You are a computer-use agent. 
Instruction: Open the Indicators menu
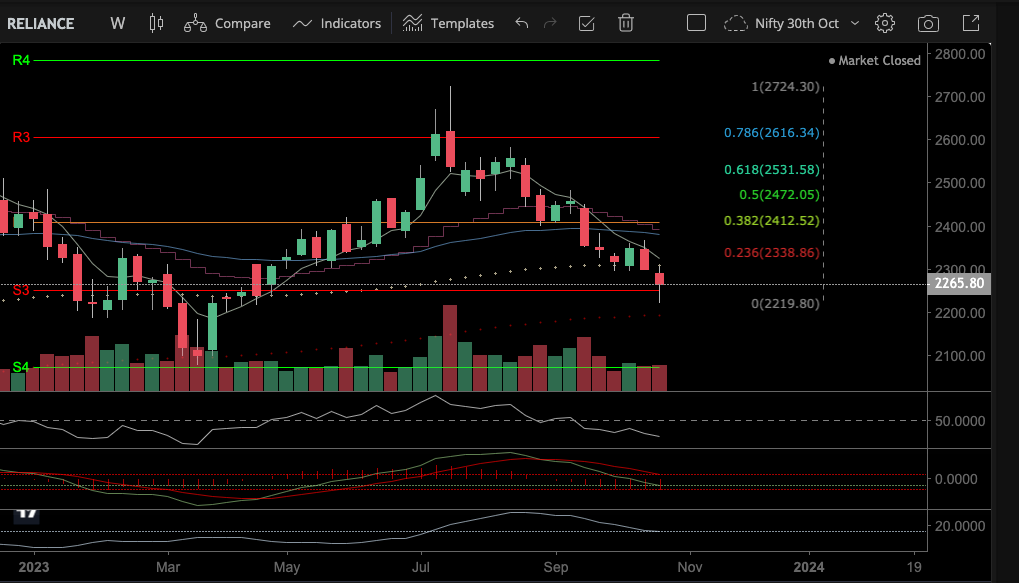coord(337,23)
